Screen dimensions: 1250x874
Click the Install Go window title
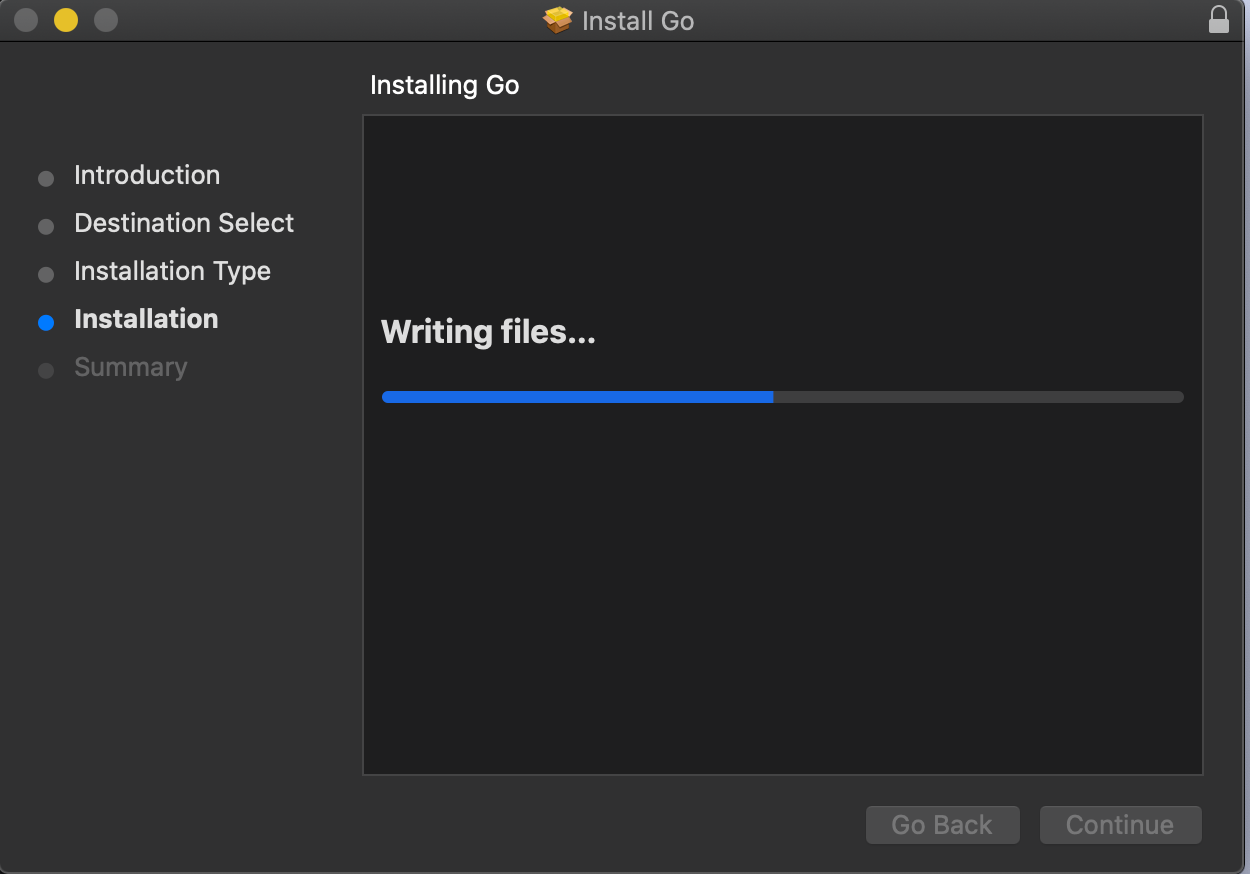click(638, 21)
